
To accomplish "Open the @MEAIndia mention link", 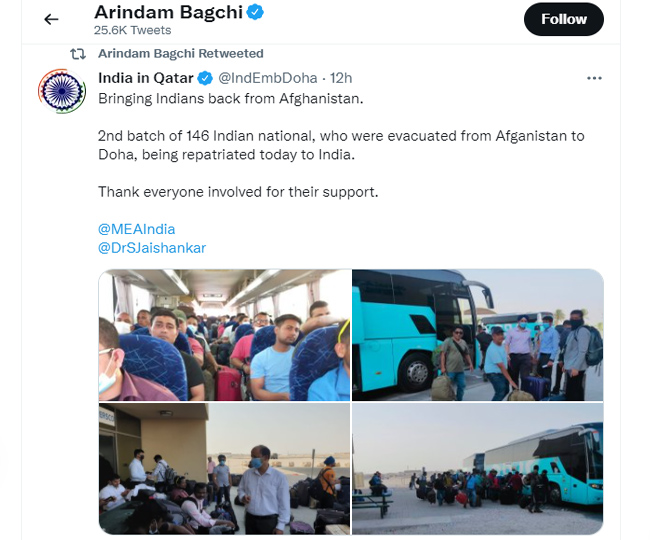I will (136, 229).
